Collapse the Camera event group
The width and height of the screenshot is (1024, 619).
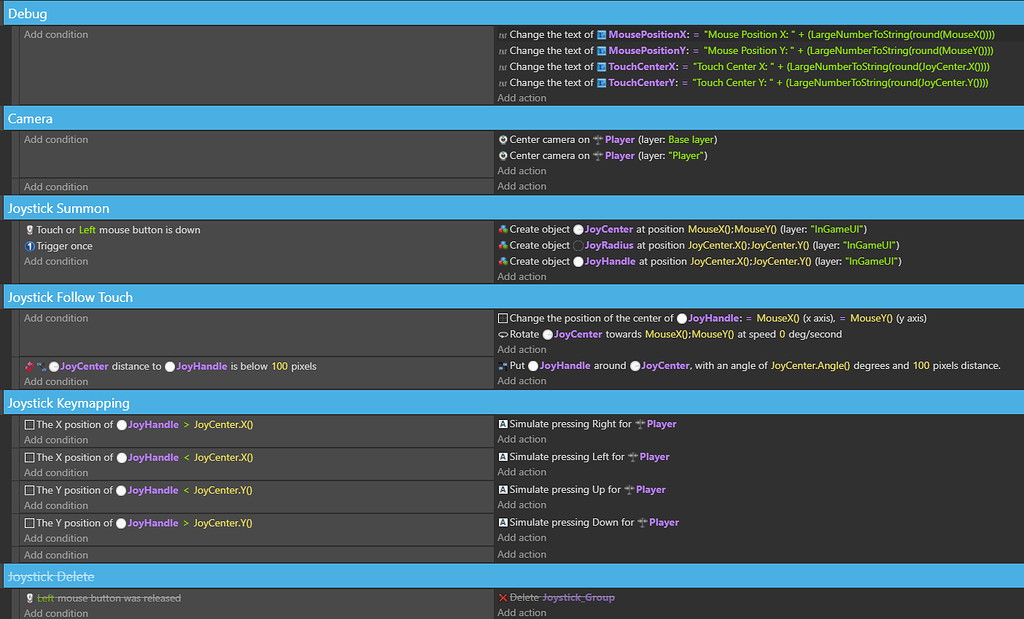pos(30,117)
